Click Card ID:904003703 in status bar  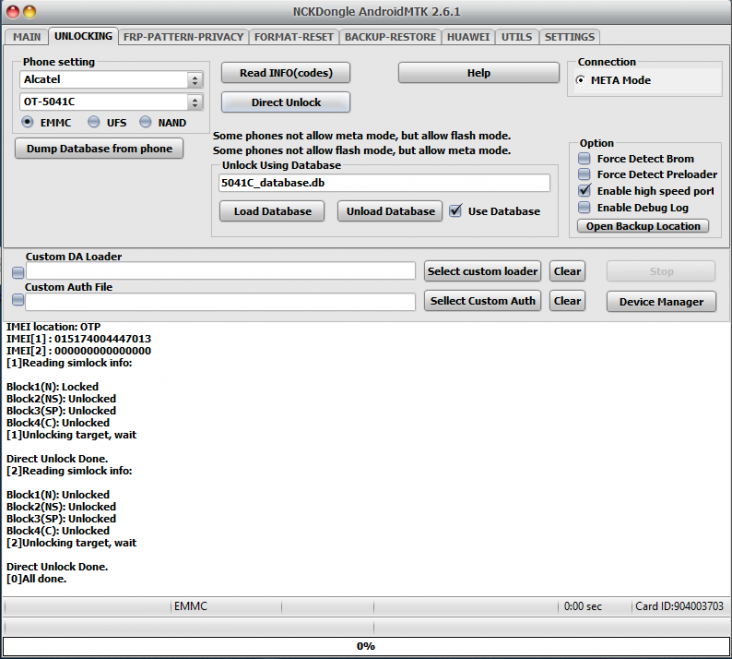click(x=679, y=606)
